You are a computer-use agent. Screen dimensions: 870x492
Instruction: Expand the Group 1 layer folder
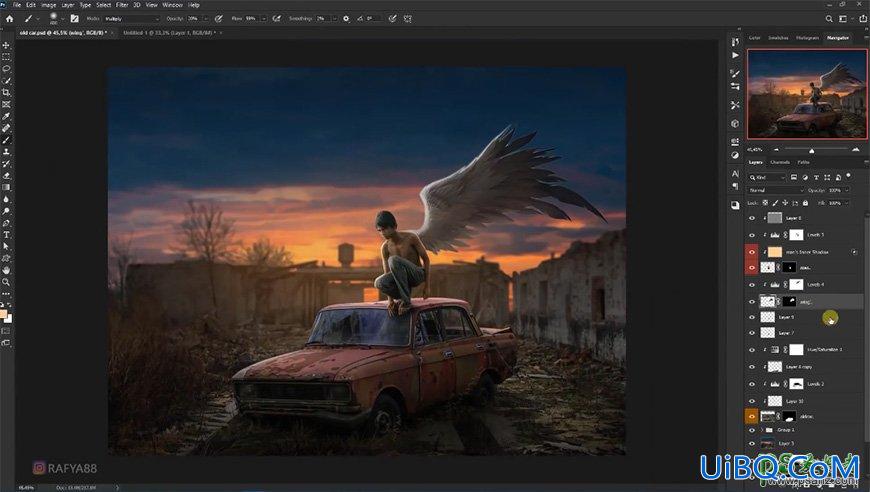point(762,430)
